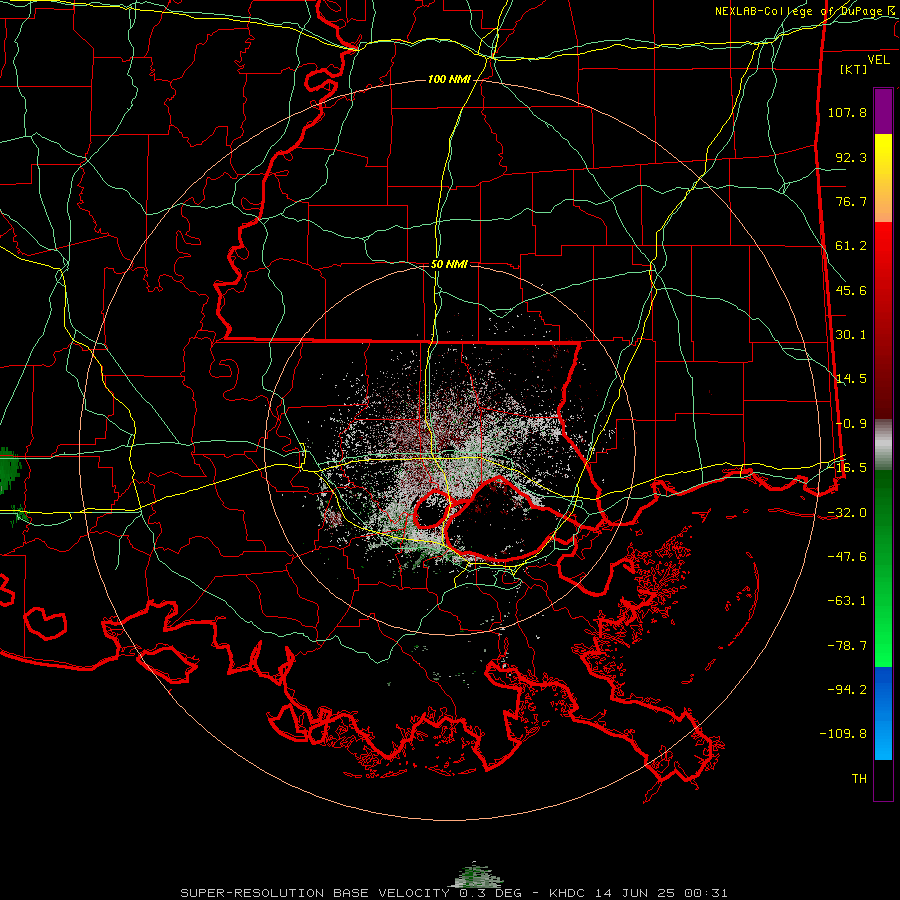Click the Super-Resolution Base Velocity caption
The height and width of the screenshot is (900, 900).
pos(453,893)
